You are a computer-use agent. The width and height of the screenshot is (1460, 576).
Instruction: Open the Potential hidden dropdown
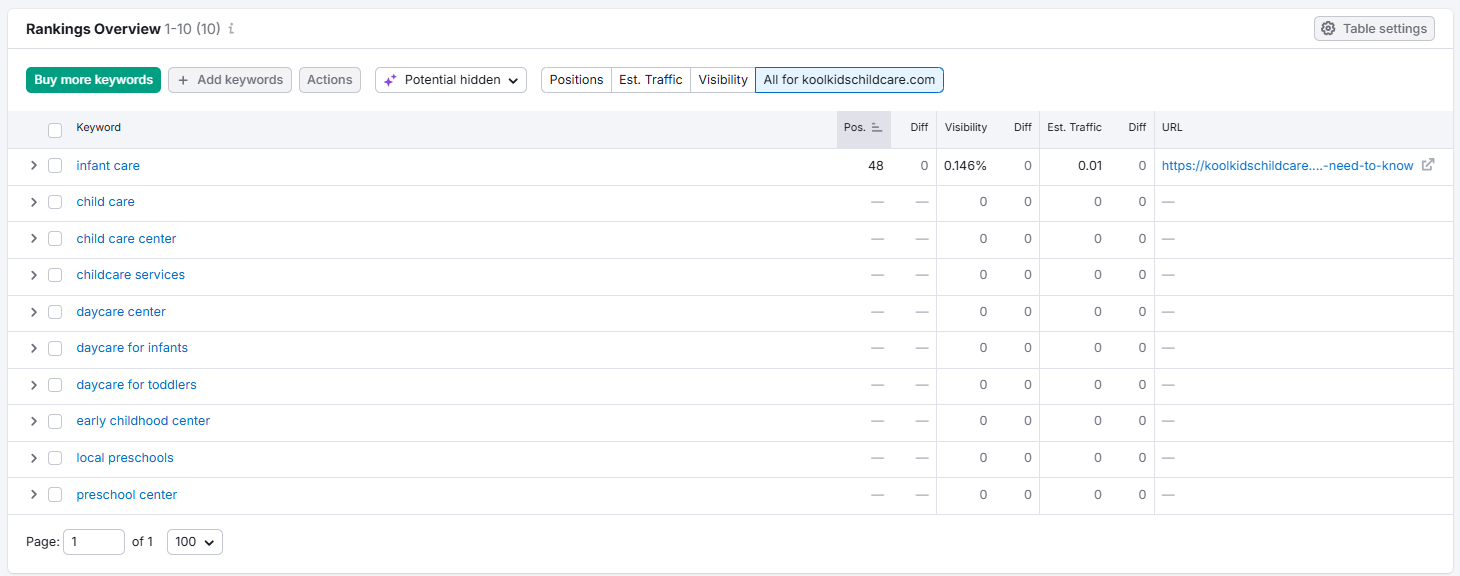451,80
